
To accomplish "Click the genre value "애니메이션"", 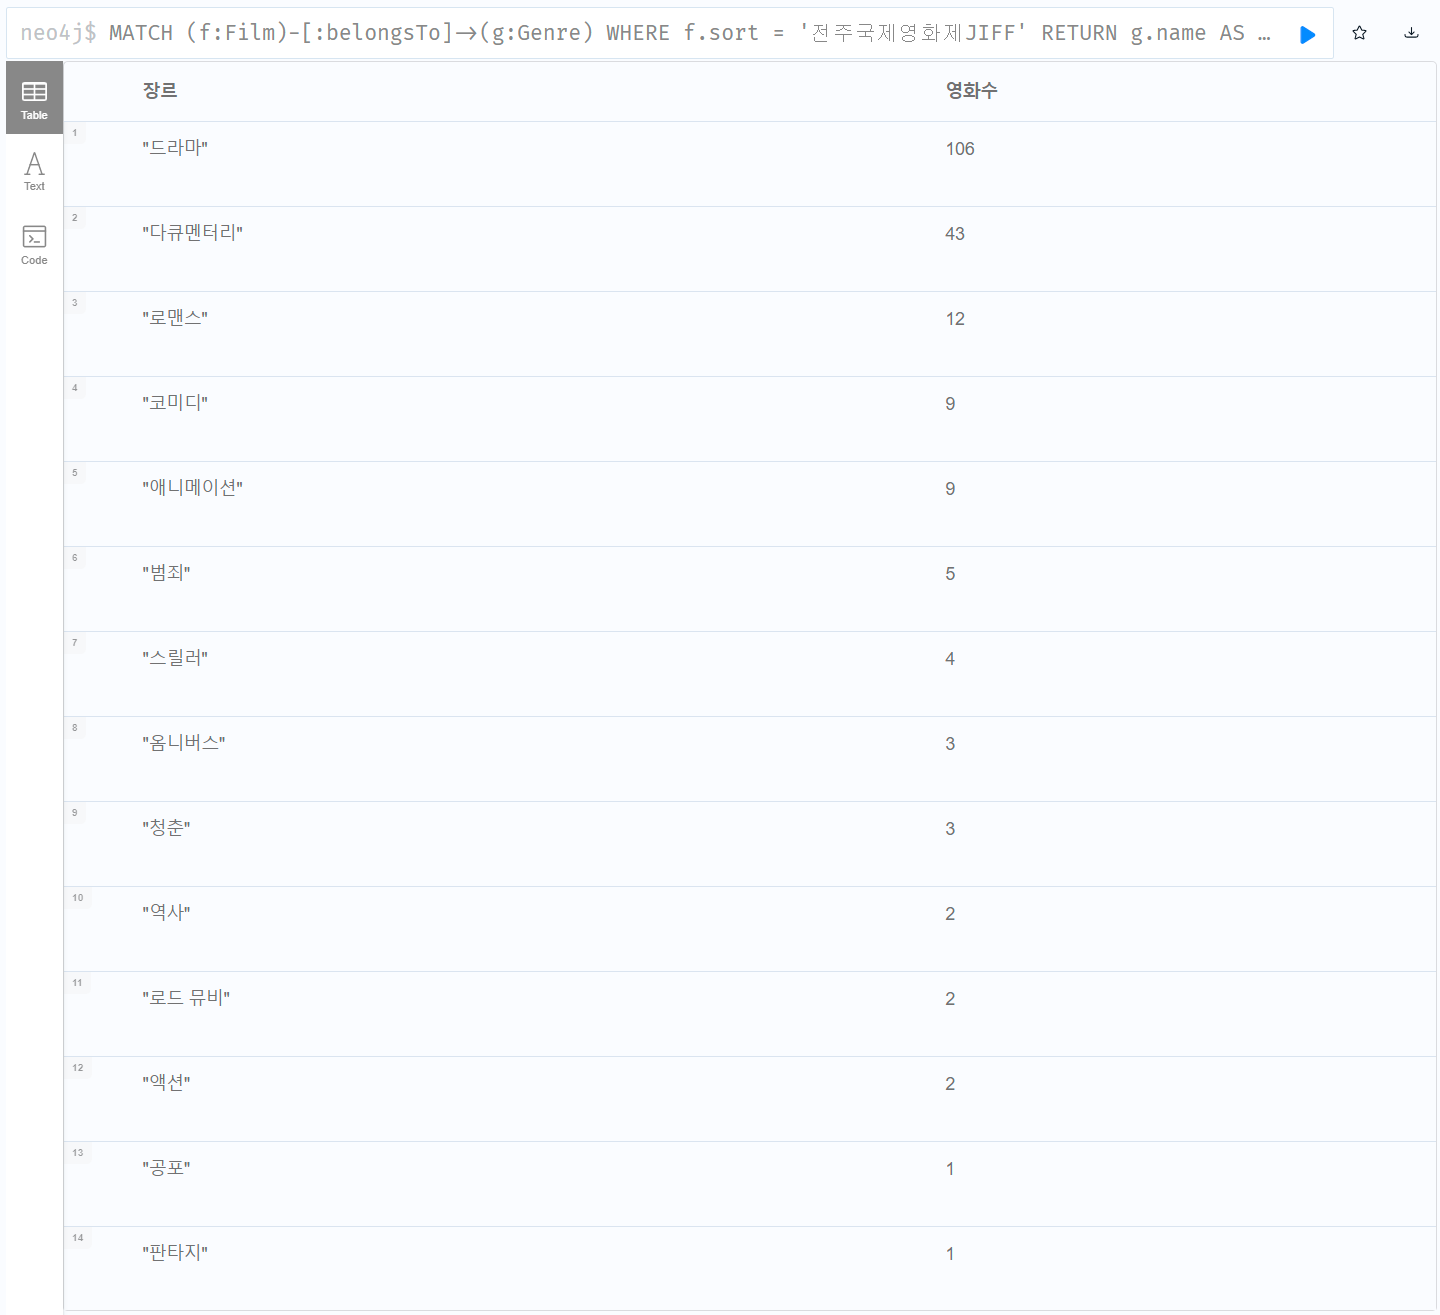I will pos(193,487).
